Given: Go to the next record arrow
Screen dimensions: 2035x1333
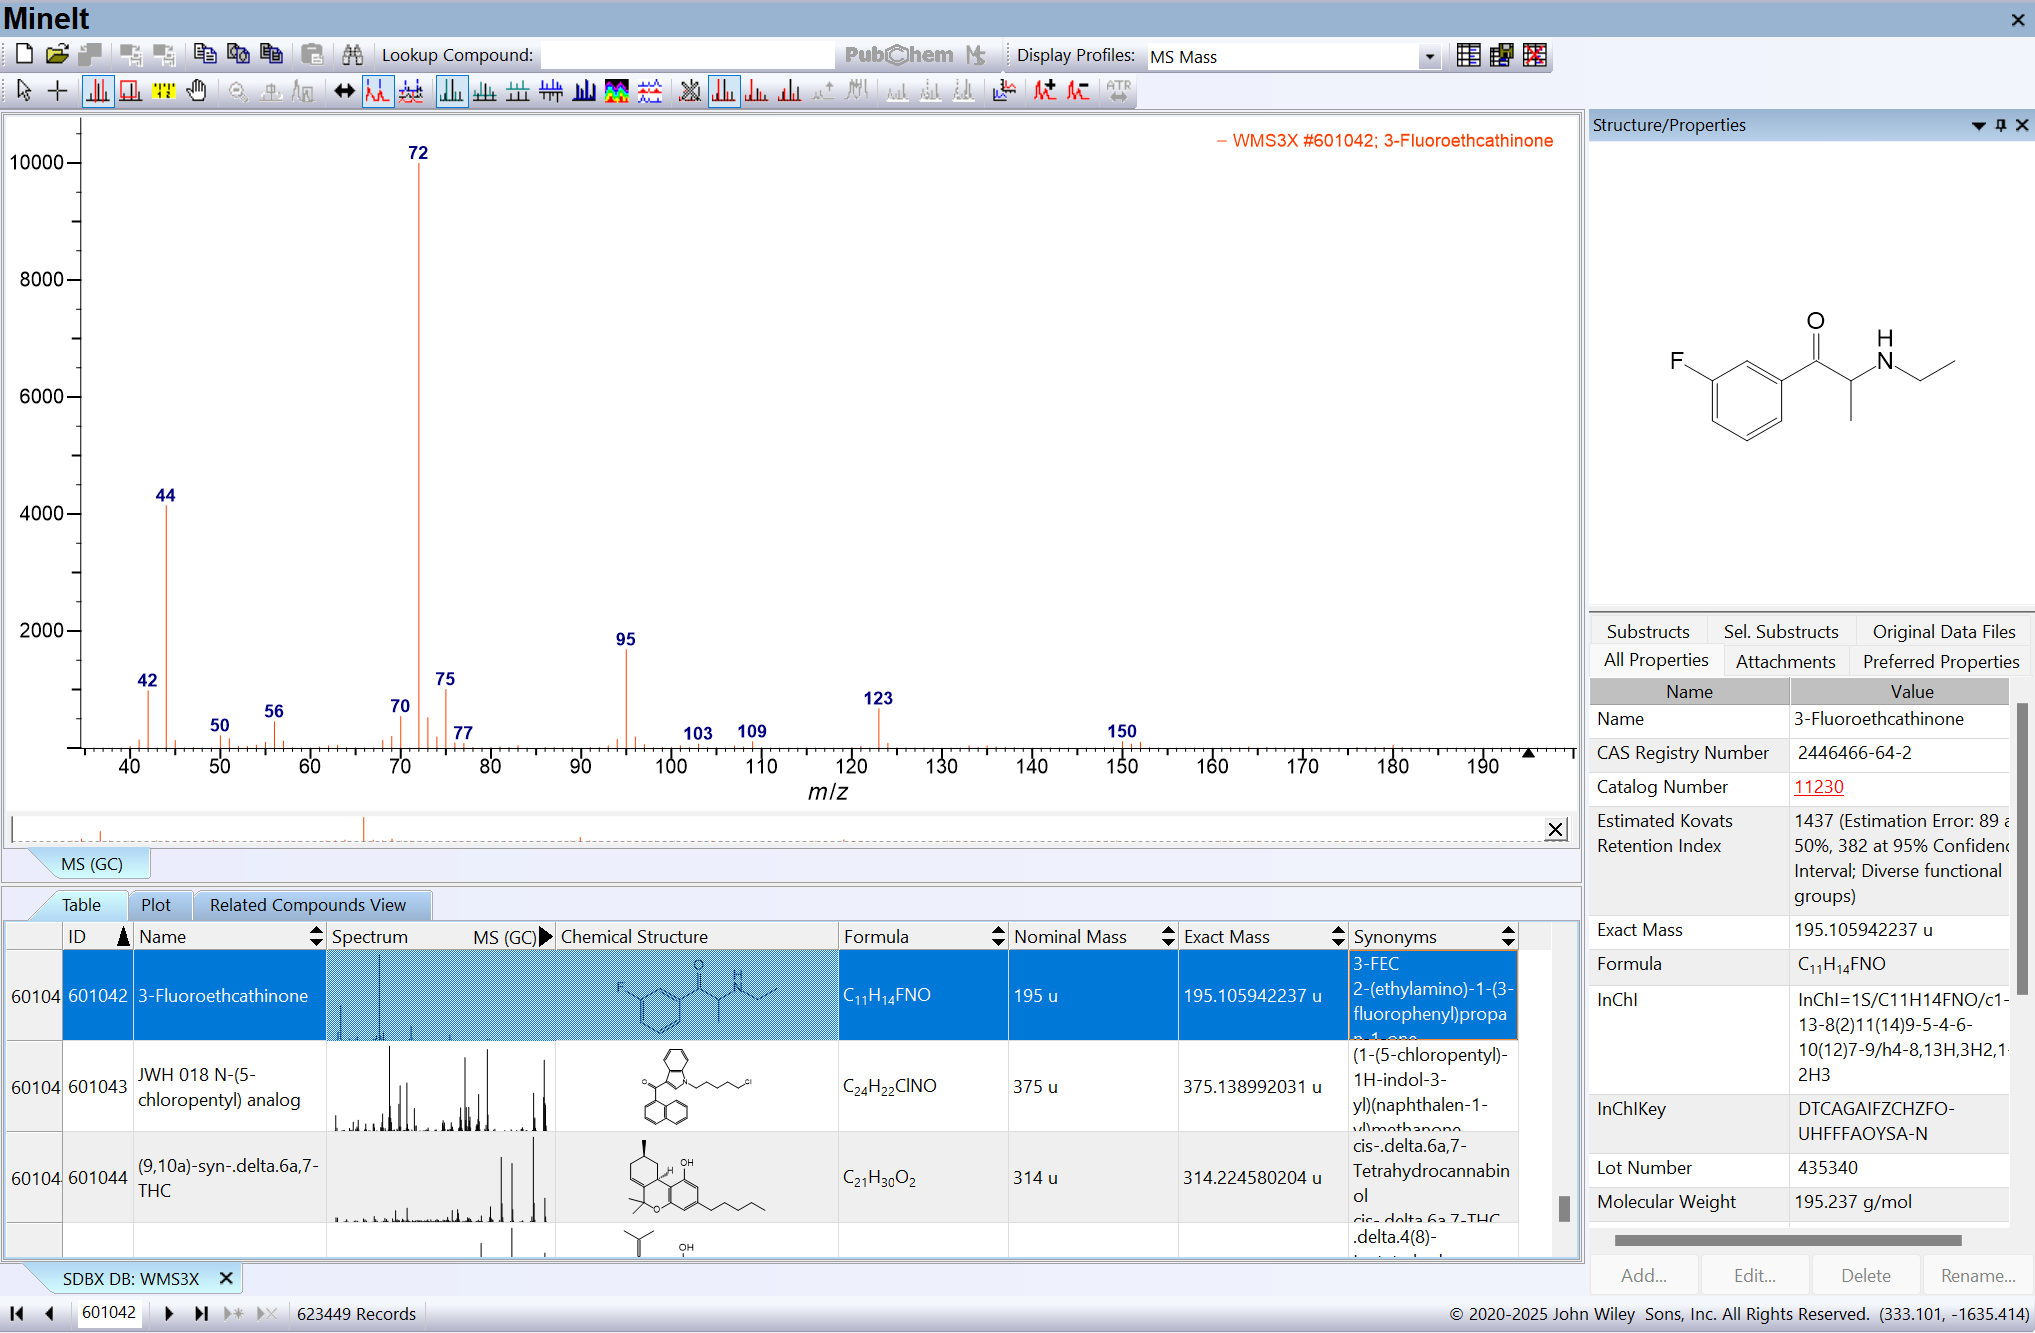Looking at the screenshot, I should pyautogui.click(x=168, y=1313).
